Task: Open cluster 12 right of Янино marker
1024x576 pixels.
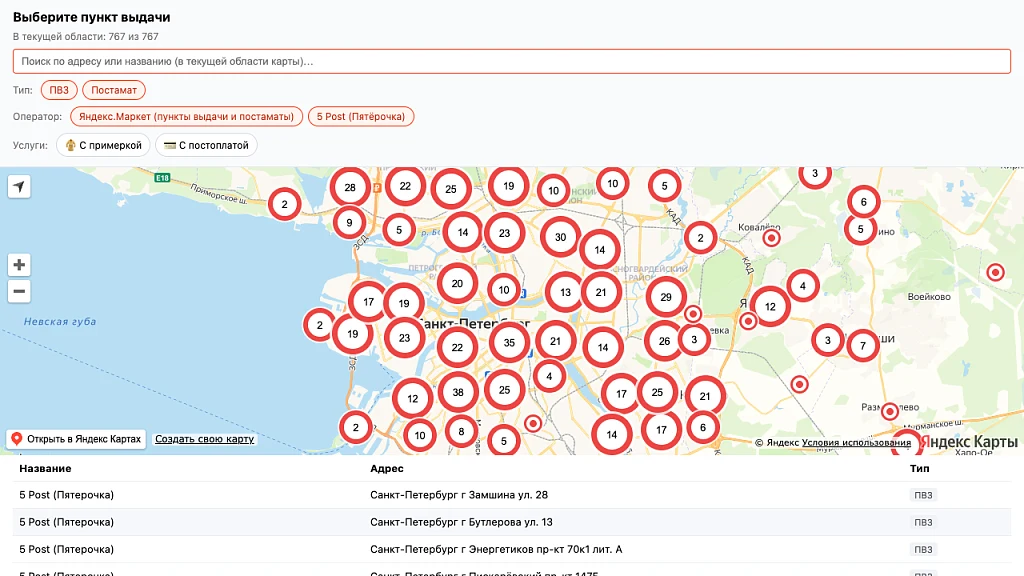Action: (771, 306)
